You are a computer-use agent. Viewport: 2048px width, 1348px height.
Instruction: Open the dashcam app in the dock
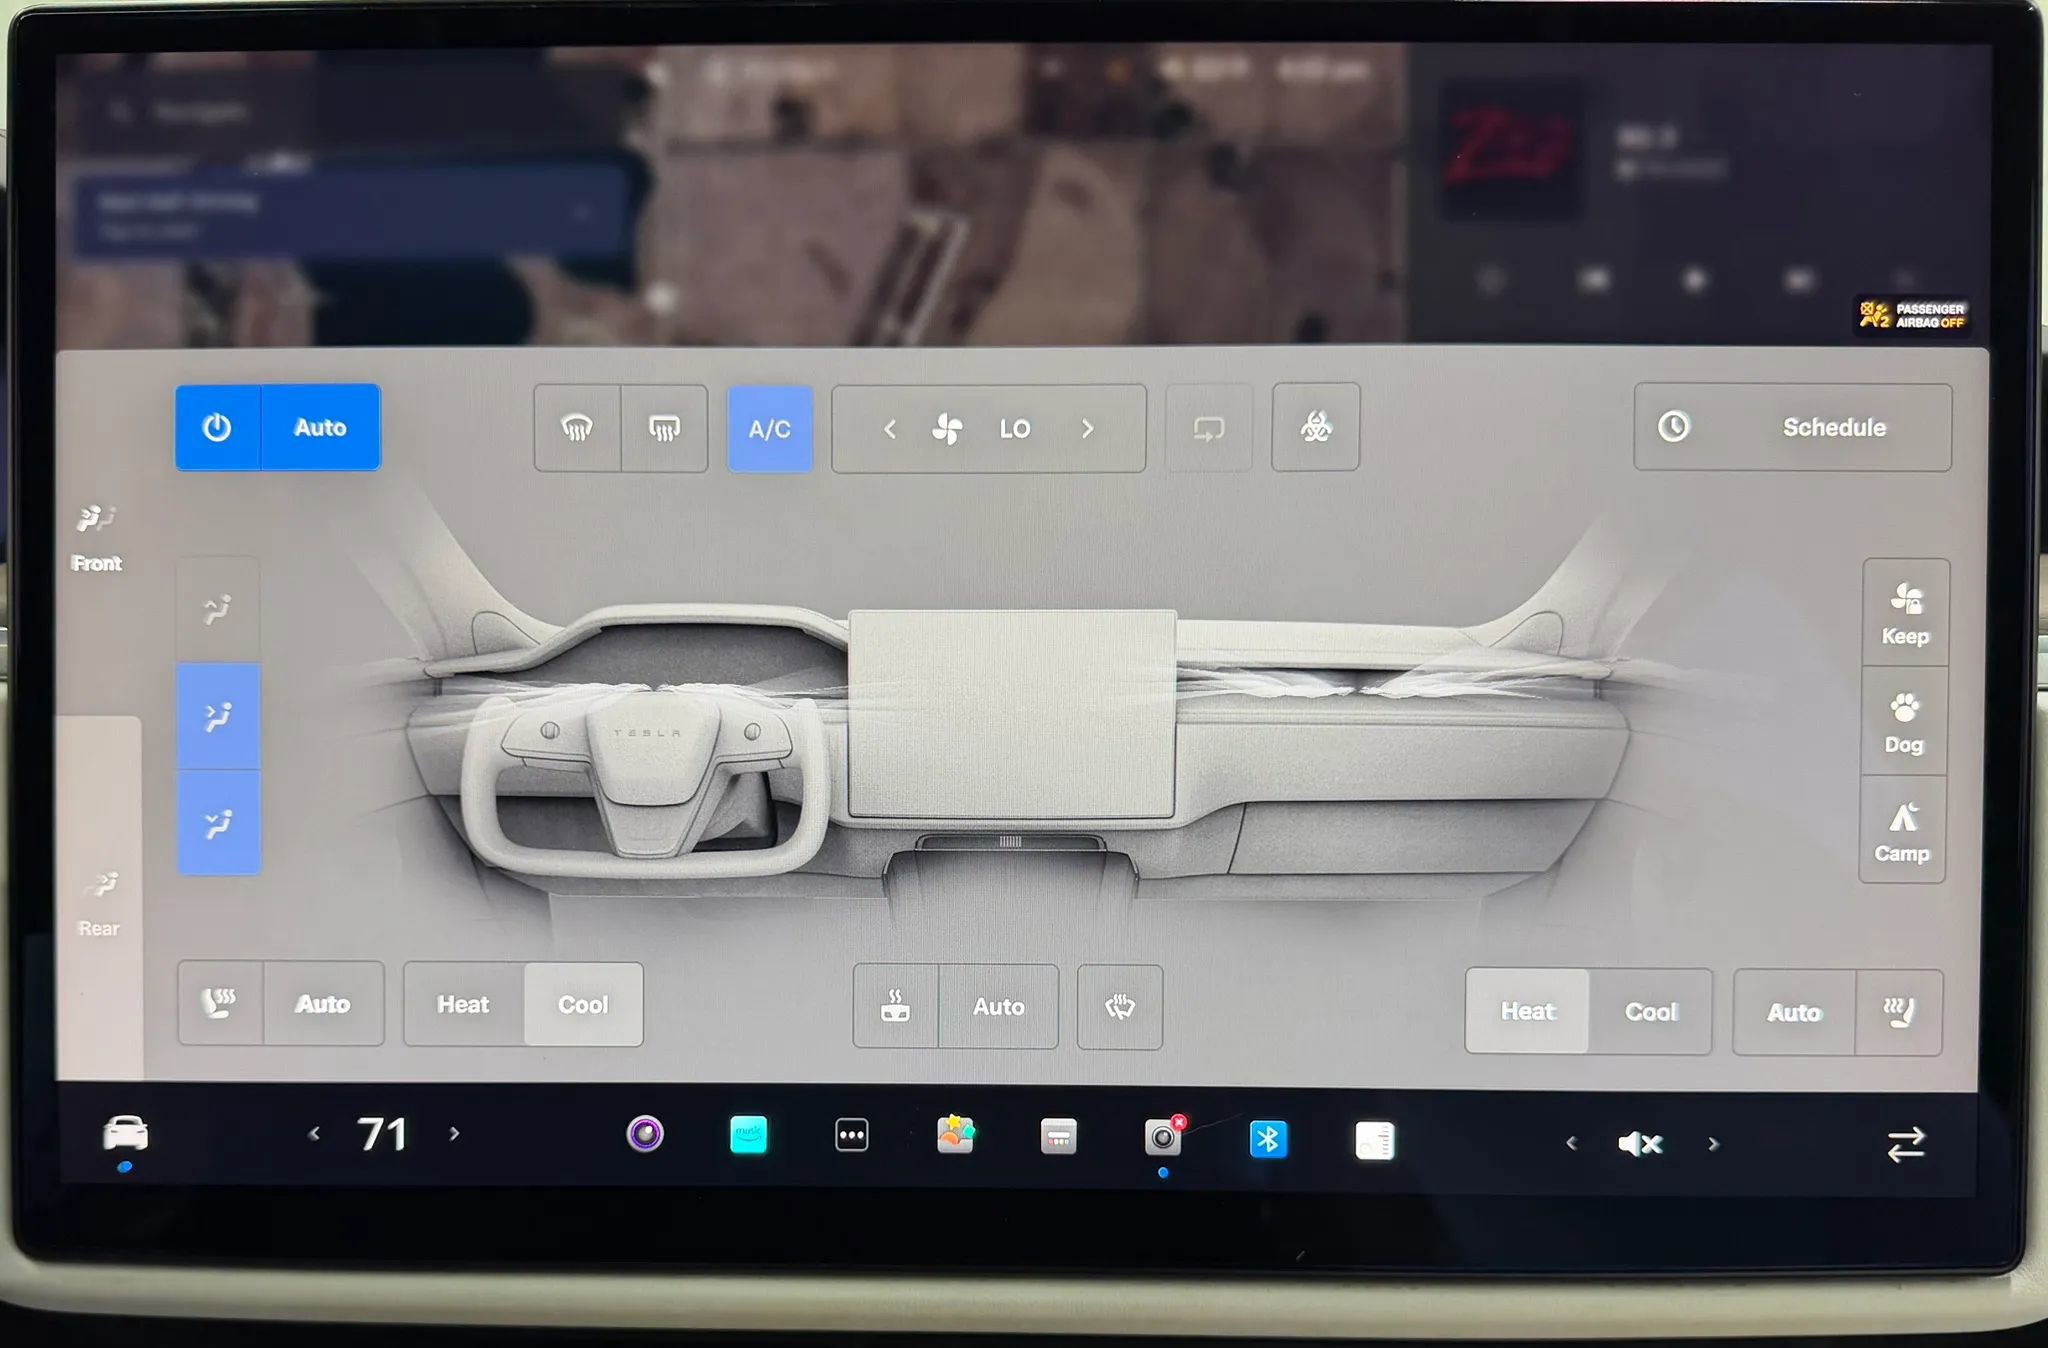pos(645,1134)
